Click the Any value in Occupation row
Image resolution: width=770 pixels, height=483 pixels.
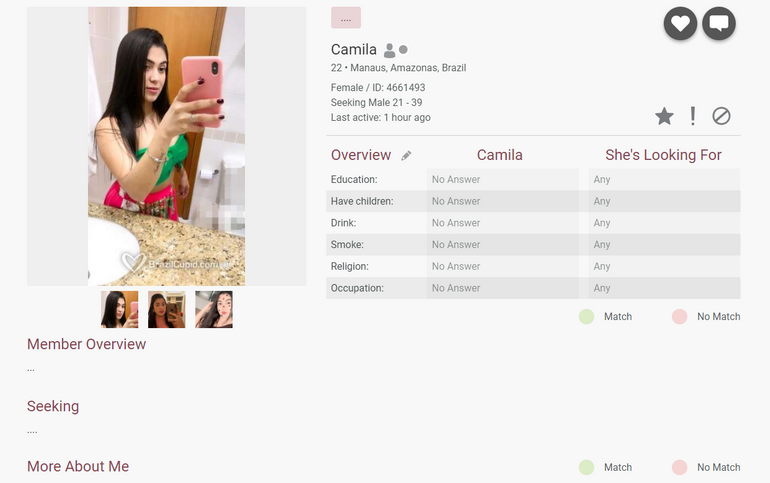tap(602, 288)
